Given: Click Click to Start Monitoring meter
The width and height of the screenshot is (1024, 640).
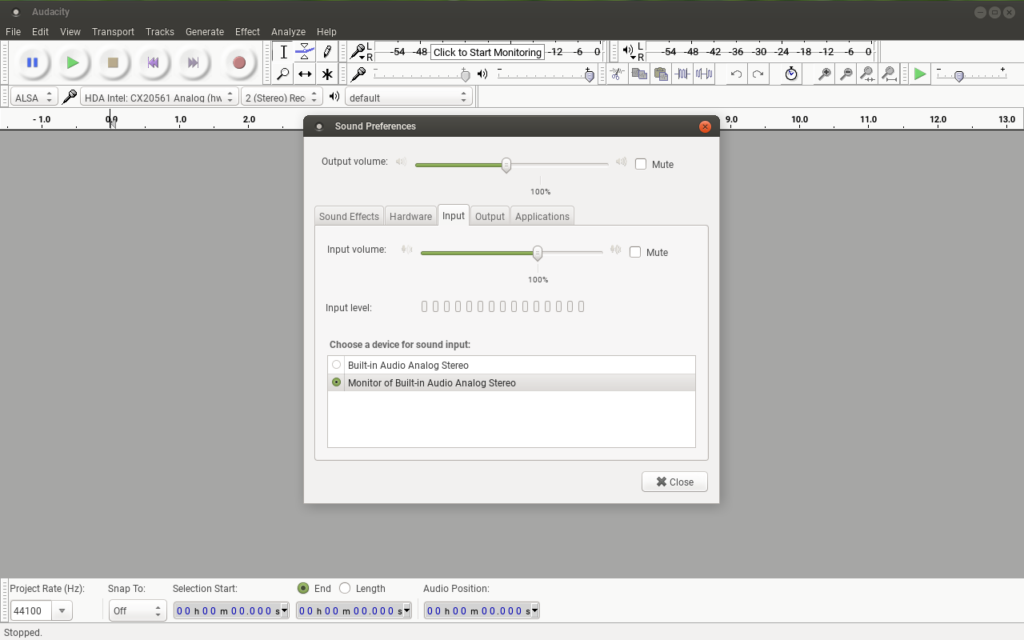Looking at the screenshot, I should click(487, 52).
